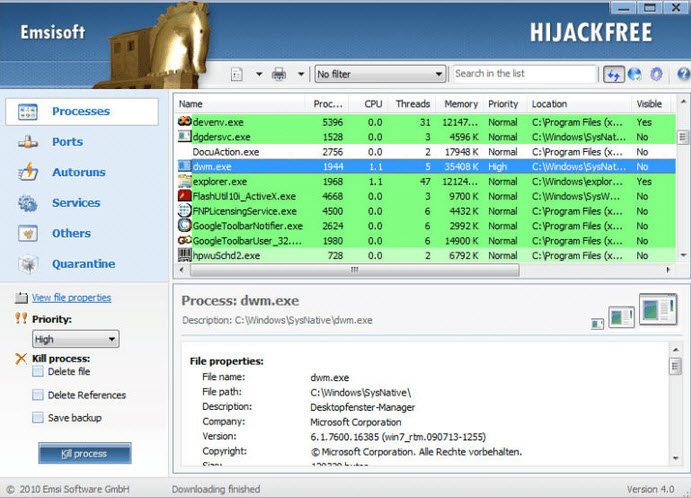Select the dwm.exe process row
The image size is (691, 498).
tap(426, 167)
